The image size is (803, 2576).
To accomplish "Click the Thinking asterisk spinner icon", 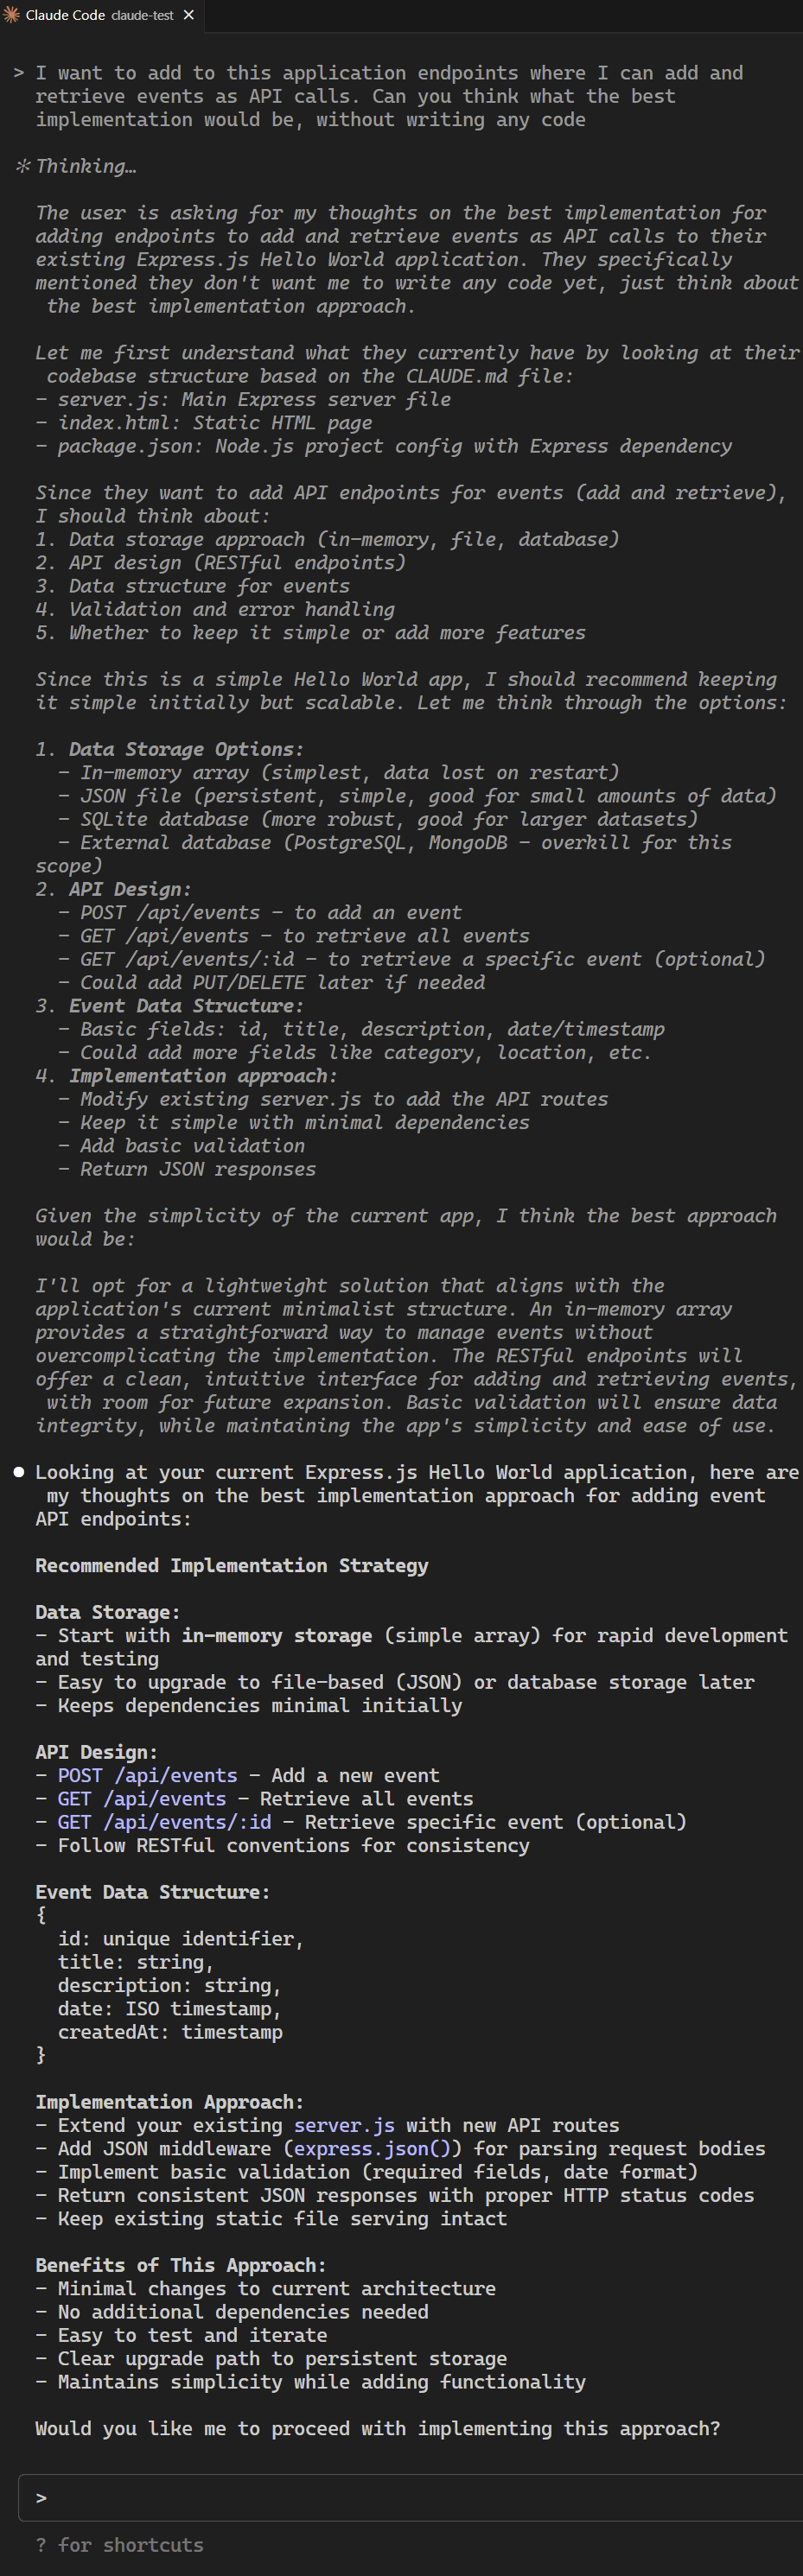I will (23, 166).
